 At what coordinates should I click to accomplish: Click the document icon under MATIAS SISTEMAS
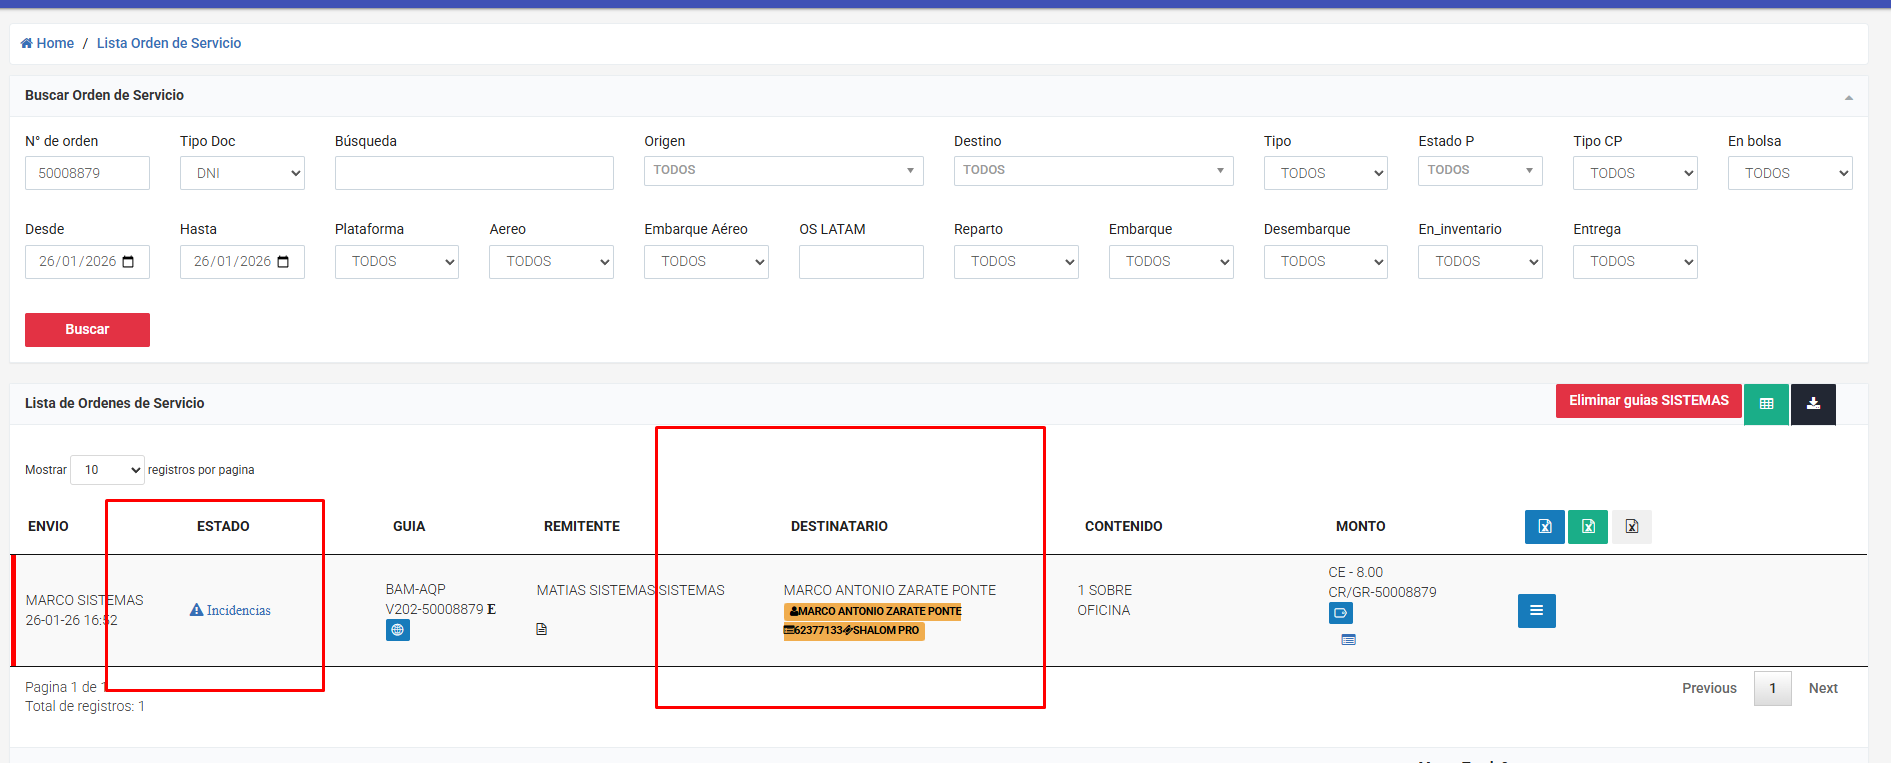click(541, 629)
